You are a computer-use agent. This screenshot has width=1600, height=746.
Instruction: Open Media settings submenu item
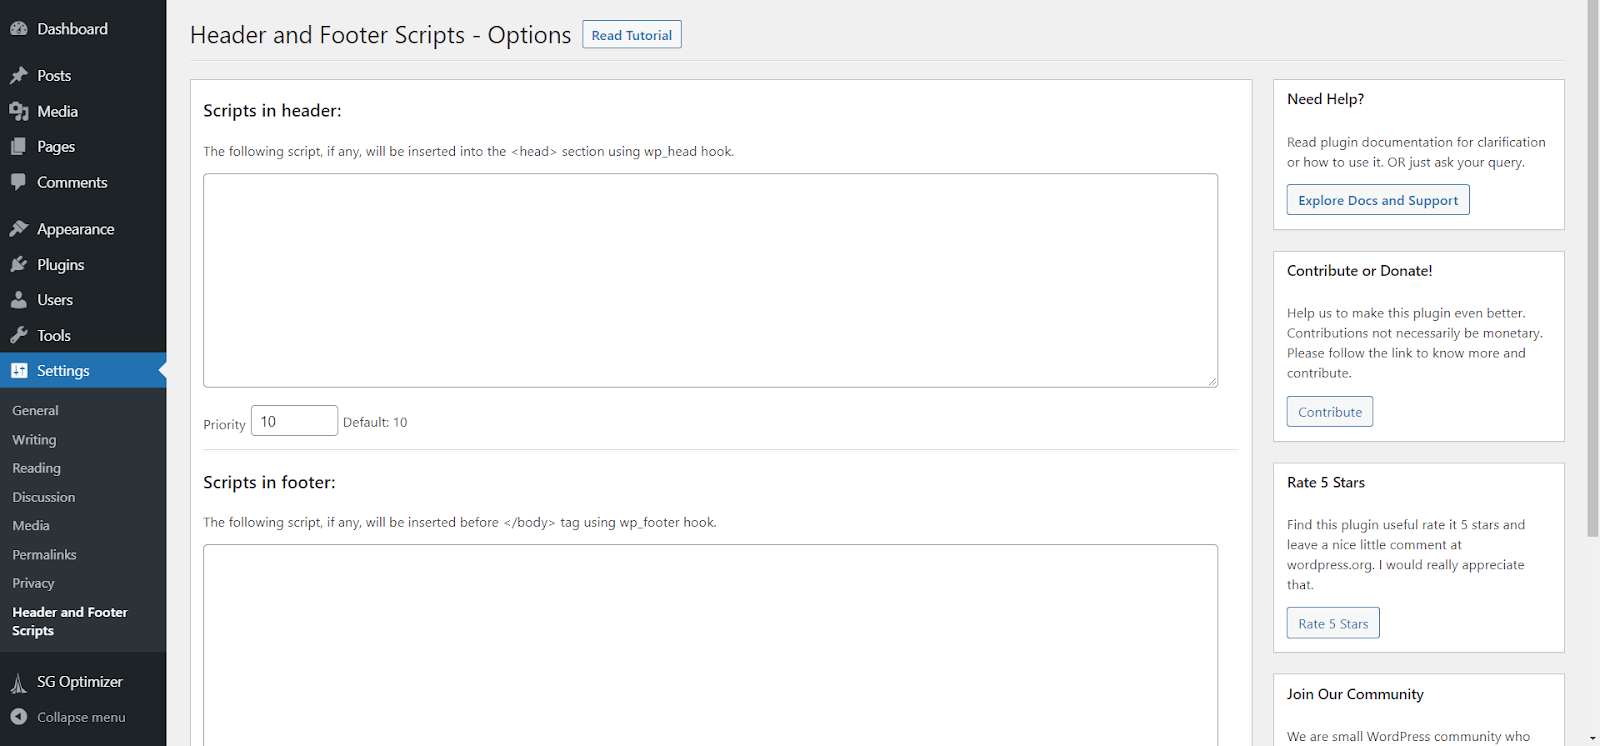[31, 526]
